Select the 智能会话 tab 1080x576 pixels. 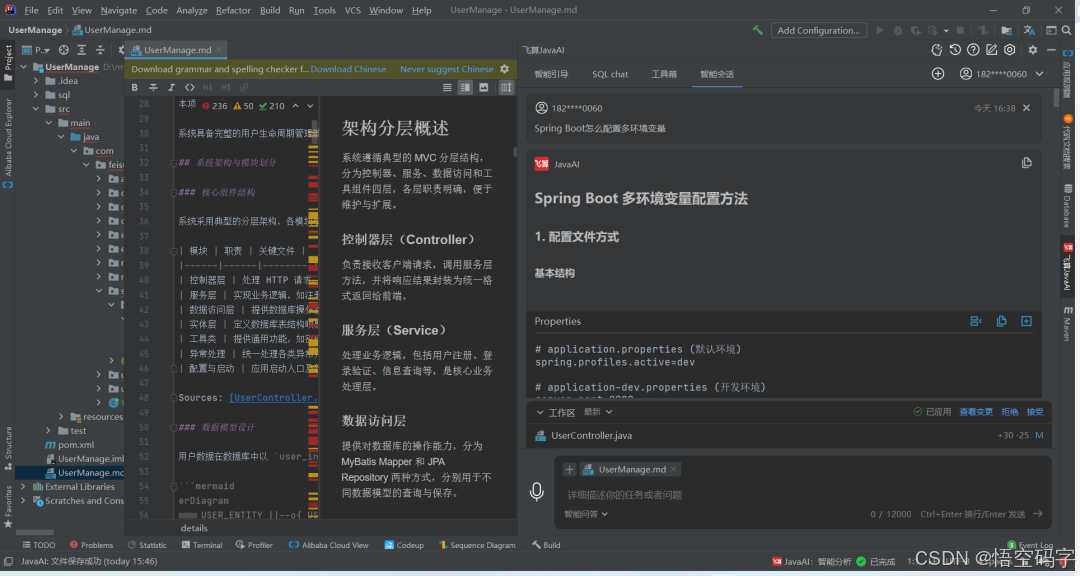(x=716, y=74)
